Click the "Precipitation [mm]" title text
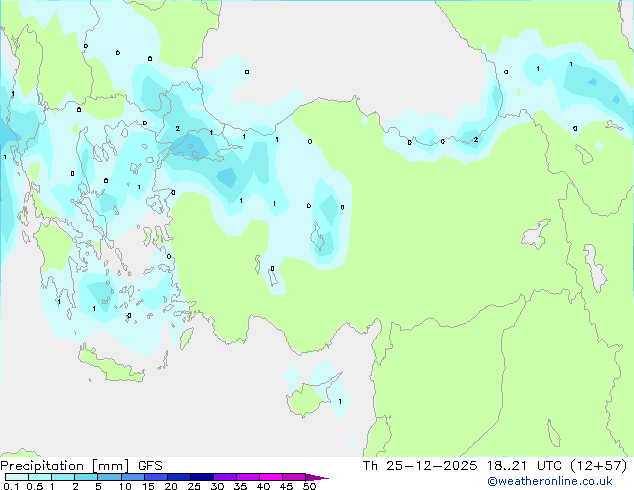 (x=65, y=466)
